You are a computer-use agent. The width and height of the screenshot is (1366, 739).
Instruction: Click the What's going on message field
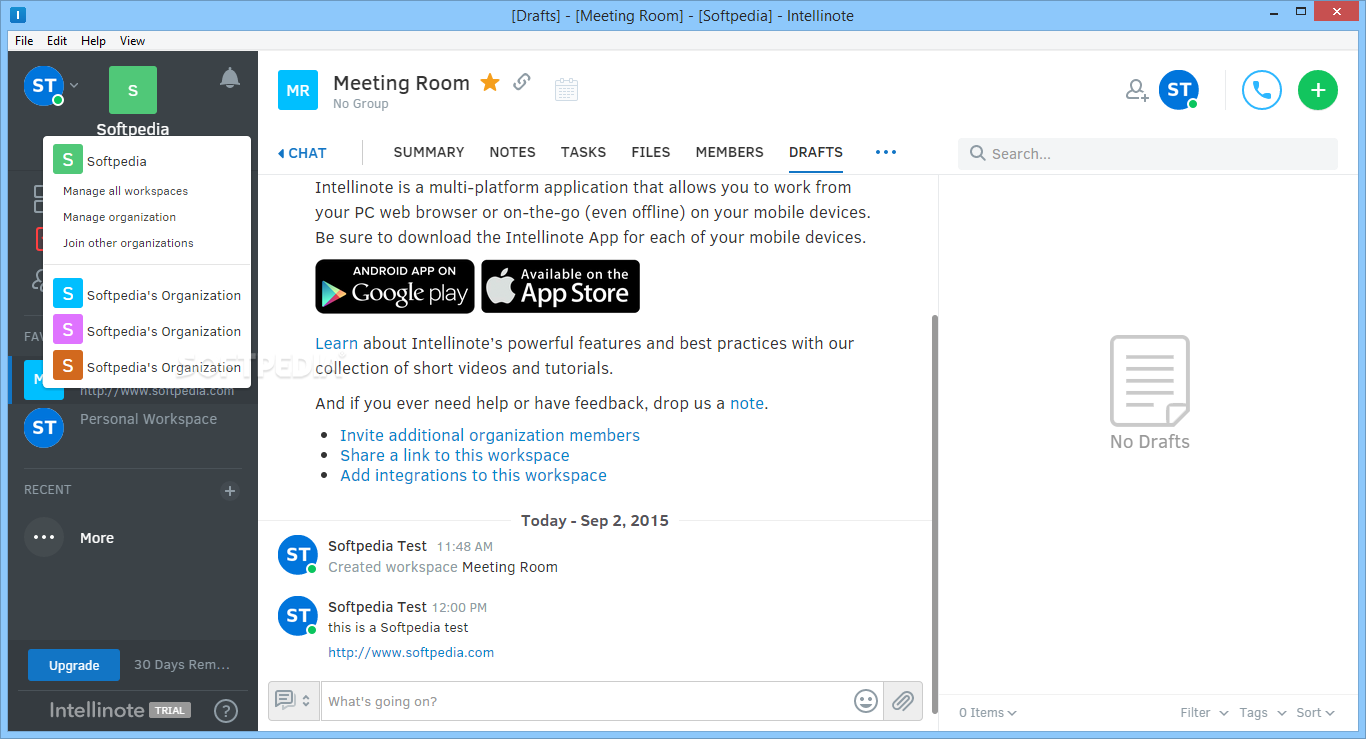pyautogui.click(x=585, y=701)
